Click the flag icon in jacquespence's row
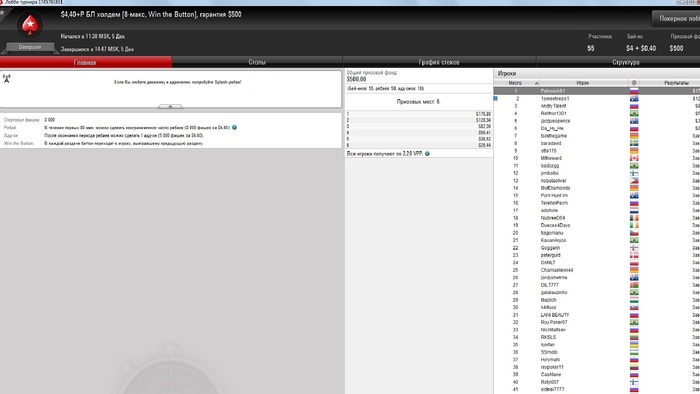Viewport: 700px width, 394px height. point(633,121)
